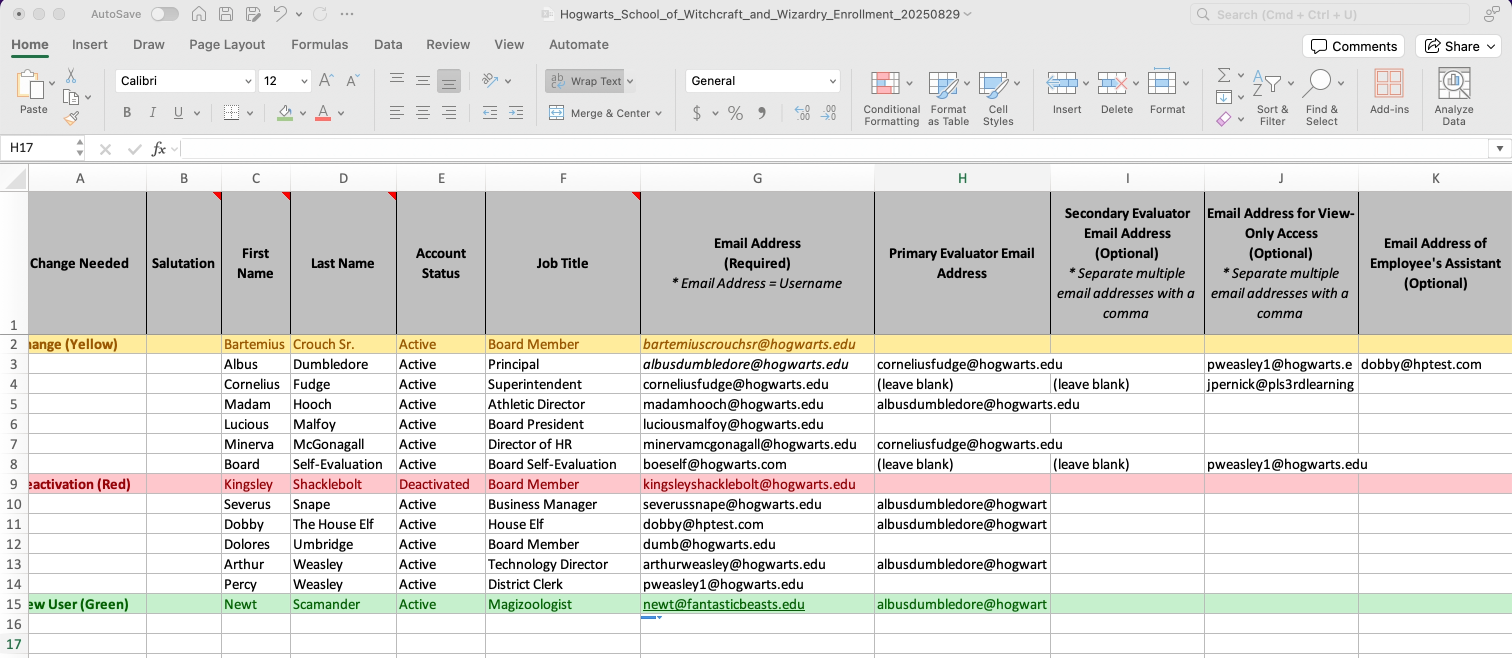
Task: Go to the Formulas tab
Action: [320, 44]
